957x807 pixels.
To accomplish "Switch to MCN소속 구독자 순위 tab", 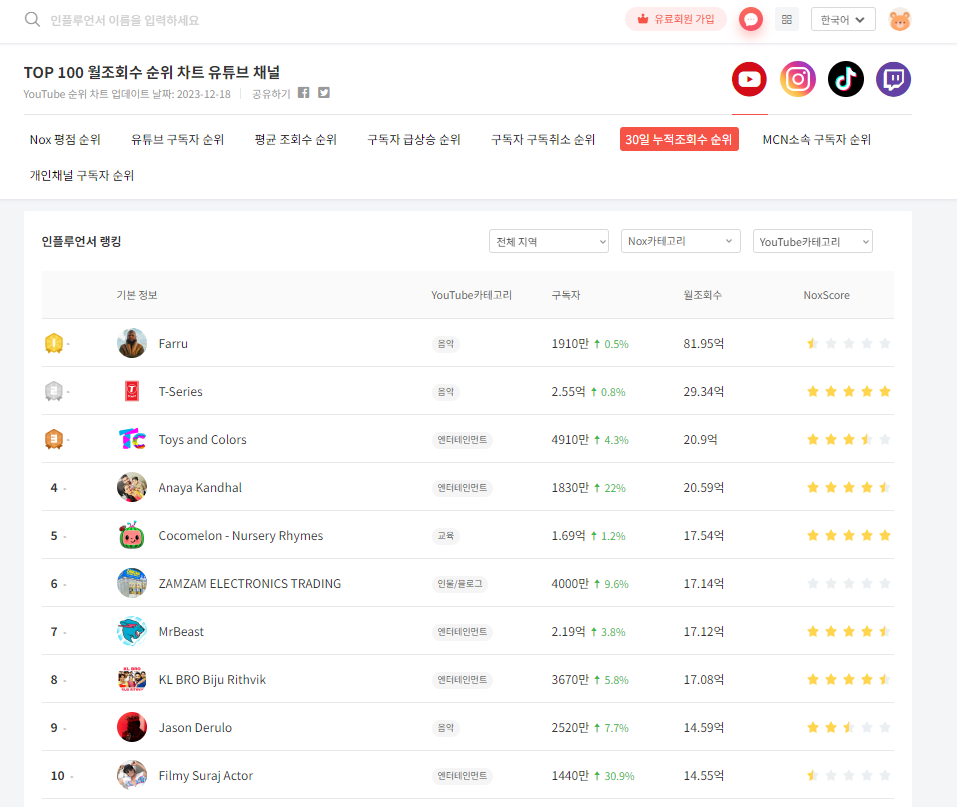I will point(817,139).
